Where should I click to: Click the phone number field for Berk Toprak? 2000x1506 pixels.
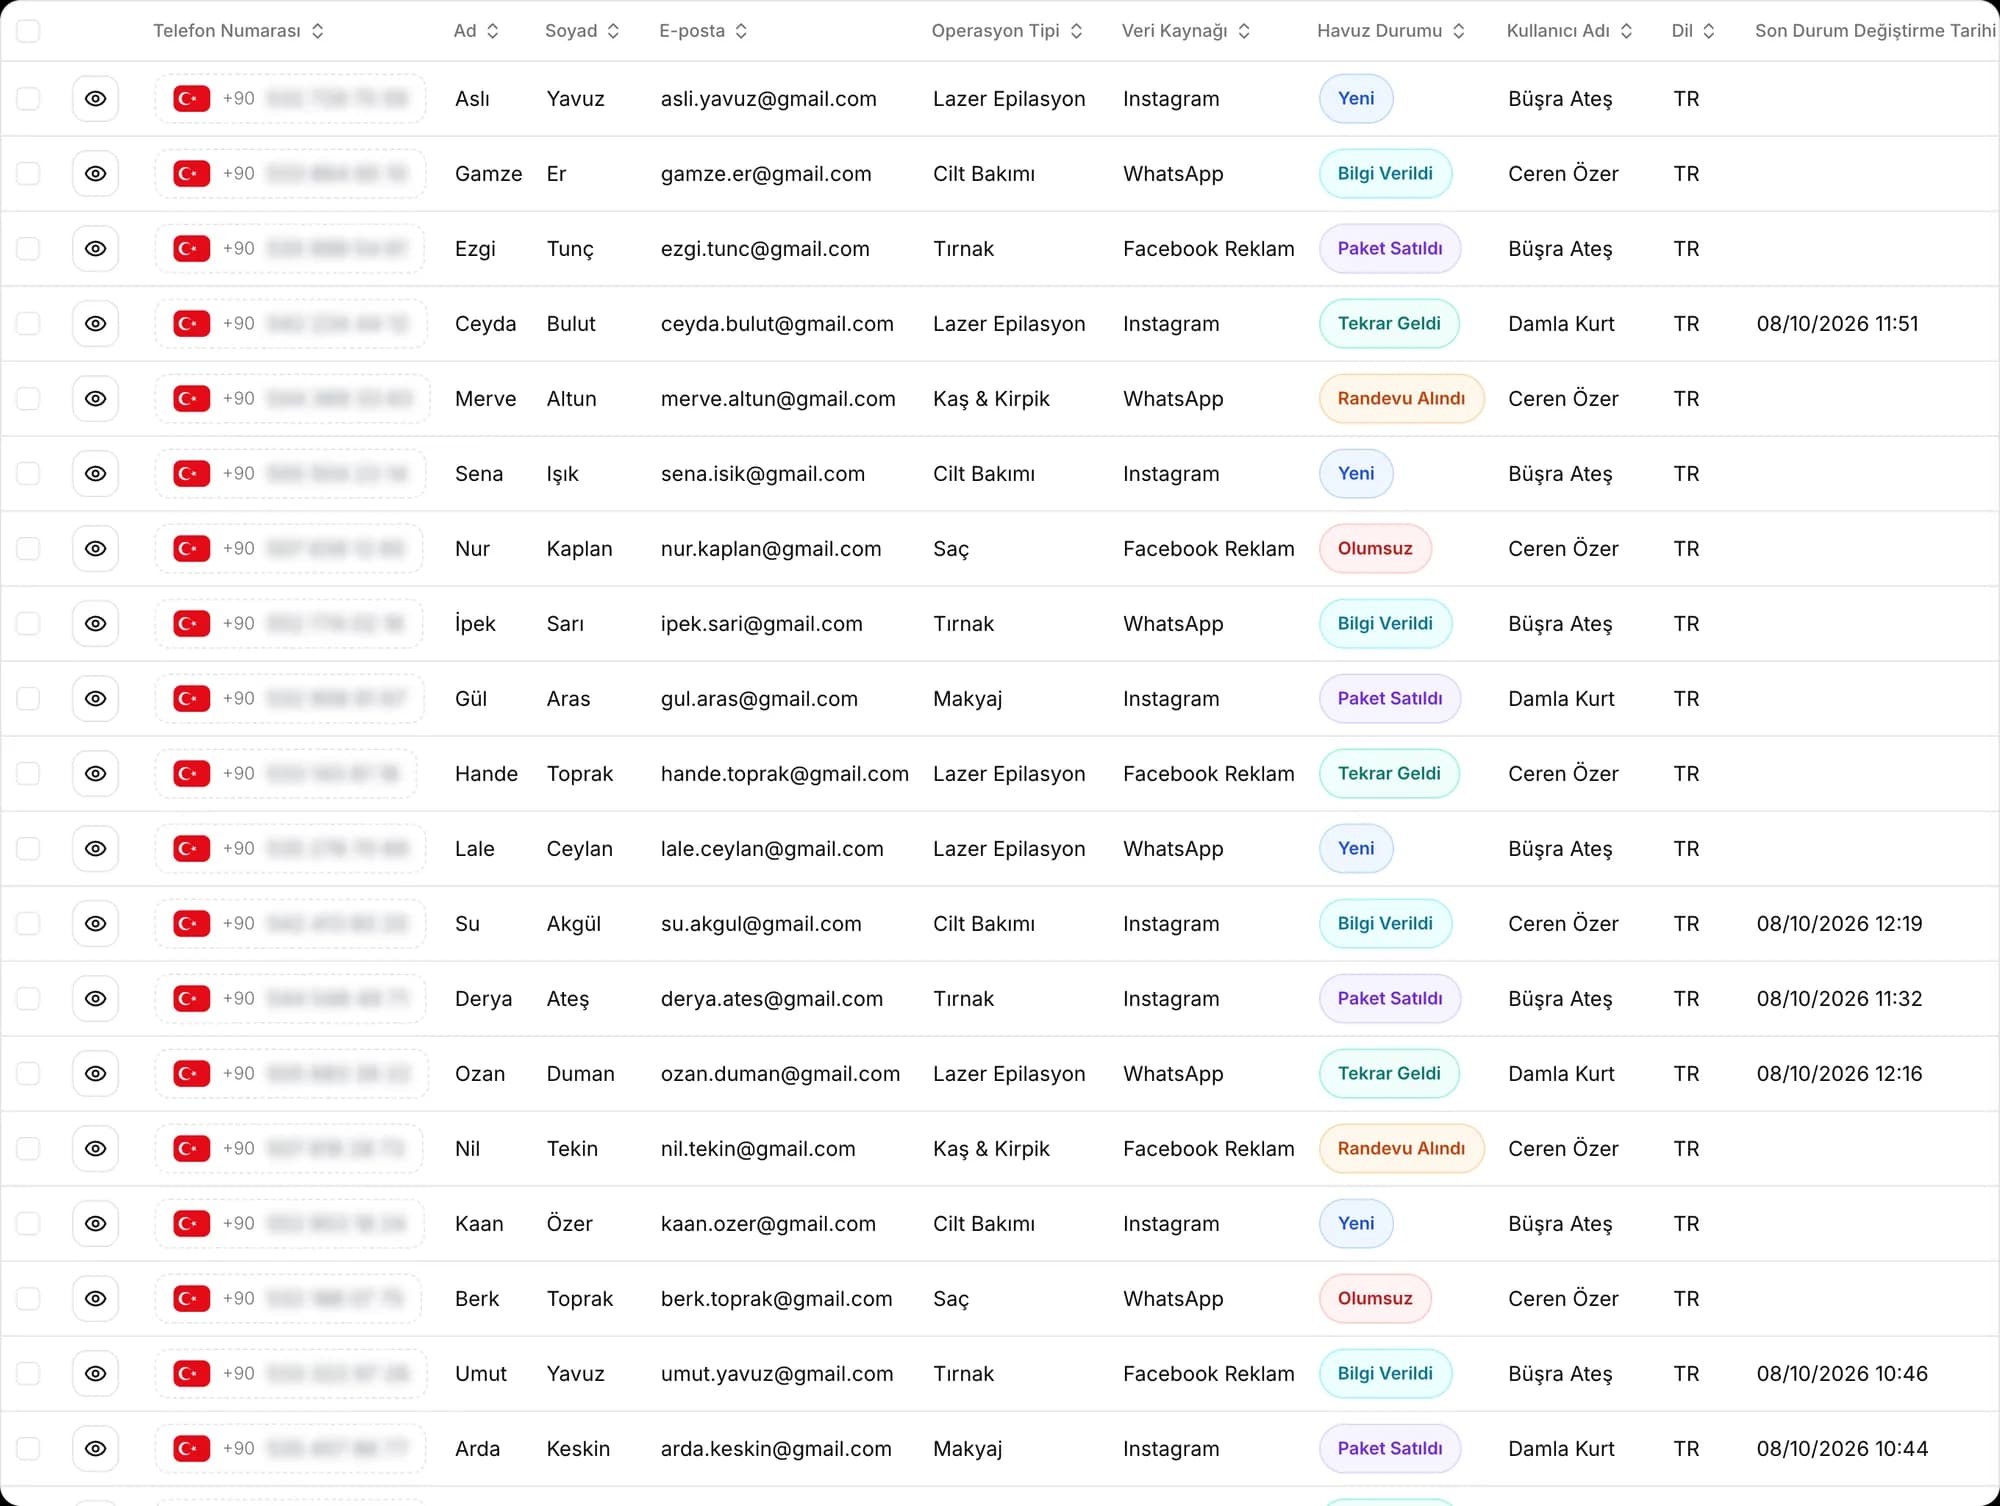point(290,1299)
